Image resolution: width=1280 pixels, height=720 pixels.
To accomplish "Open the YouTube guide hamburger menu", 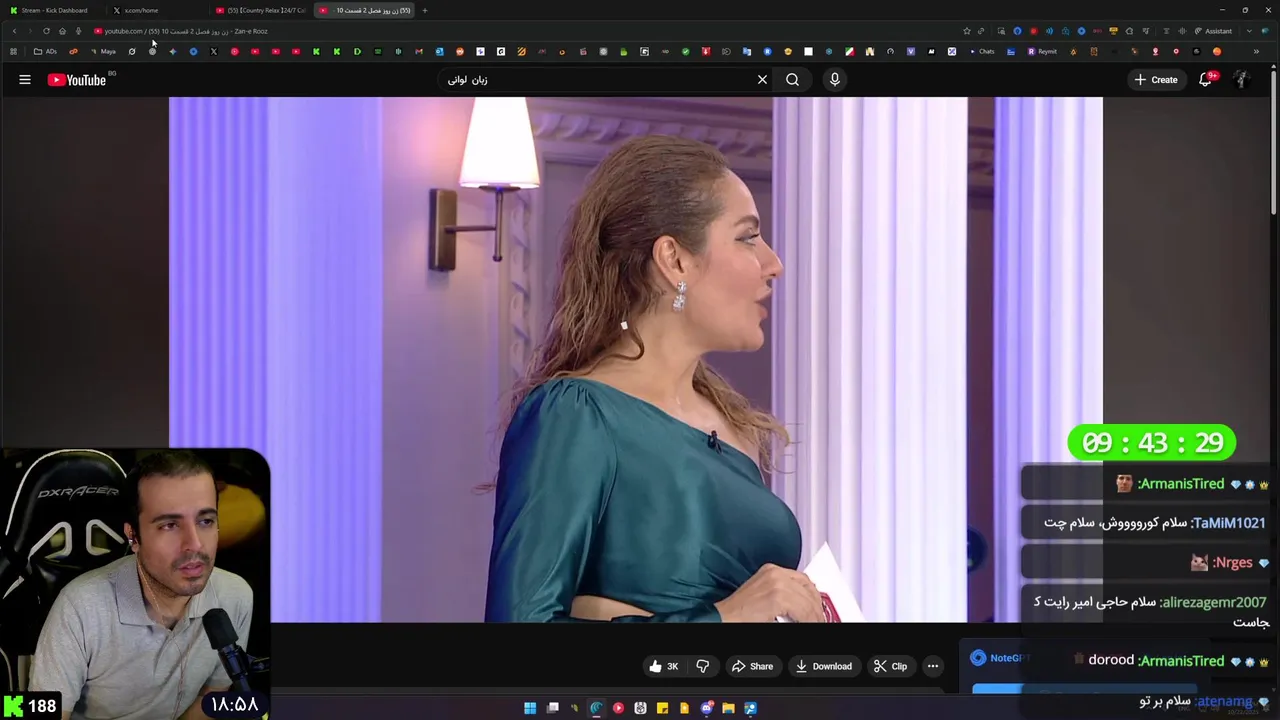I will (x=25, y=80).
